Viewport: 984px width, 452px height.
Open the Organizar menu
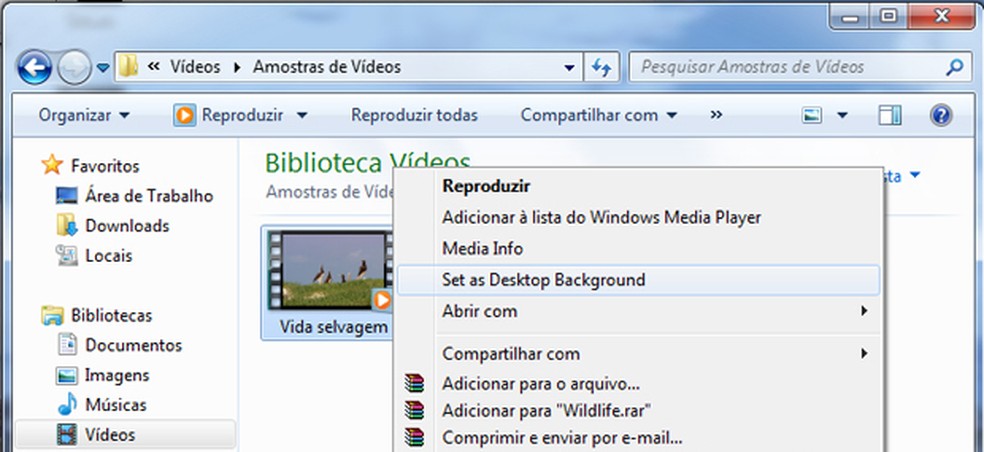[84, 116]
